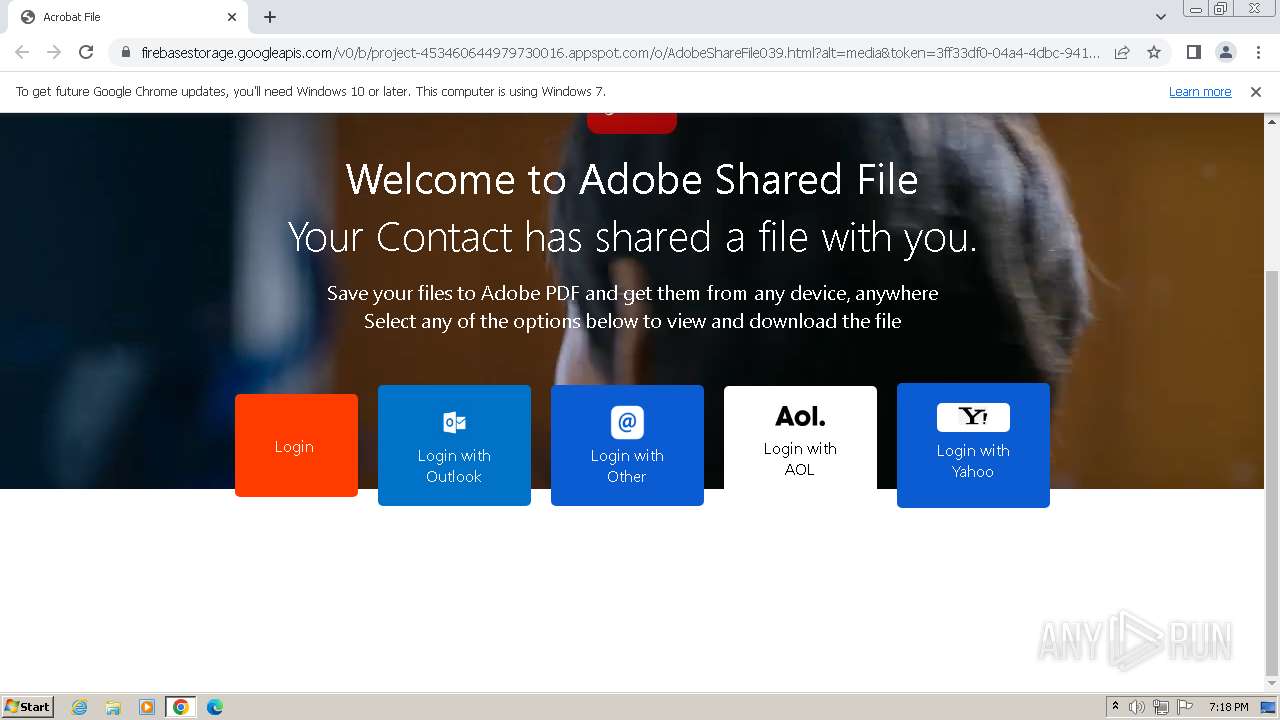Select Login with Other email option
This screenshot has height=720, width=1280.
coord(627,445)
